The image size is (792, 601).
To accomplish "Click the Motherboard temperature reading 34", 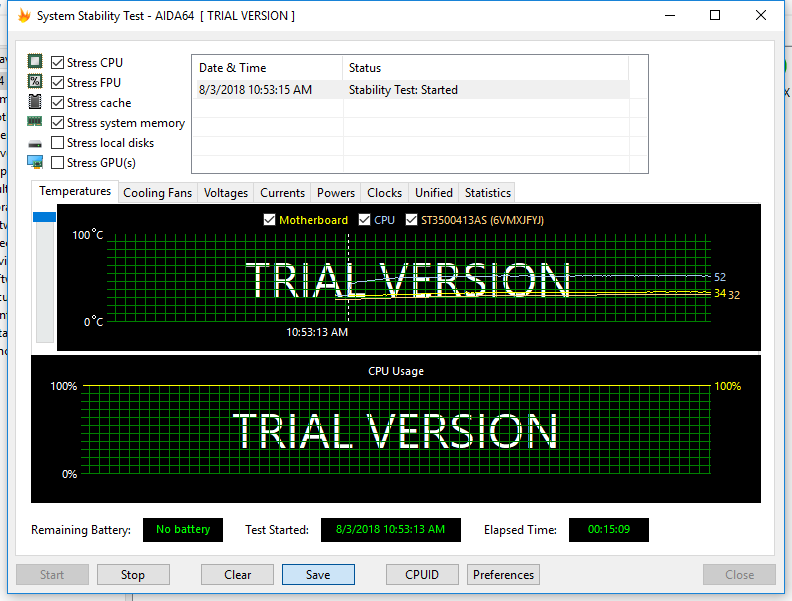I will (x=720, y=293).
